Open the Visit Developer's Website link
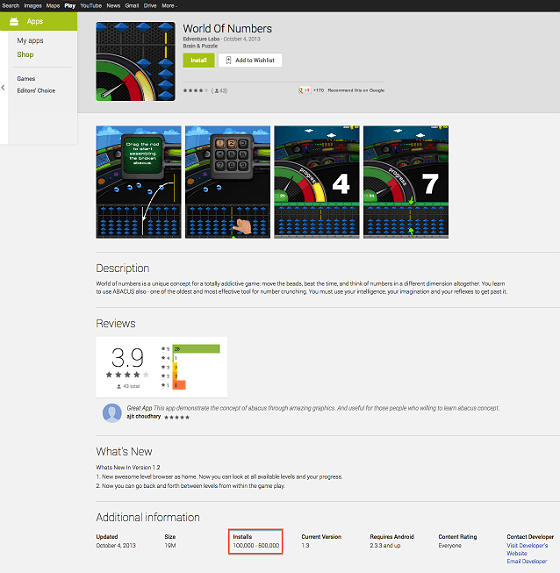This screenshot has height=573, width=560. point(527,549)
